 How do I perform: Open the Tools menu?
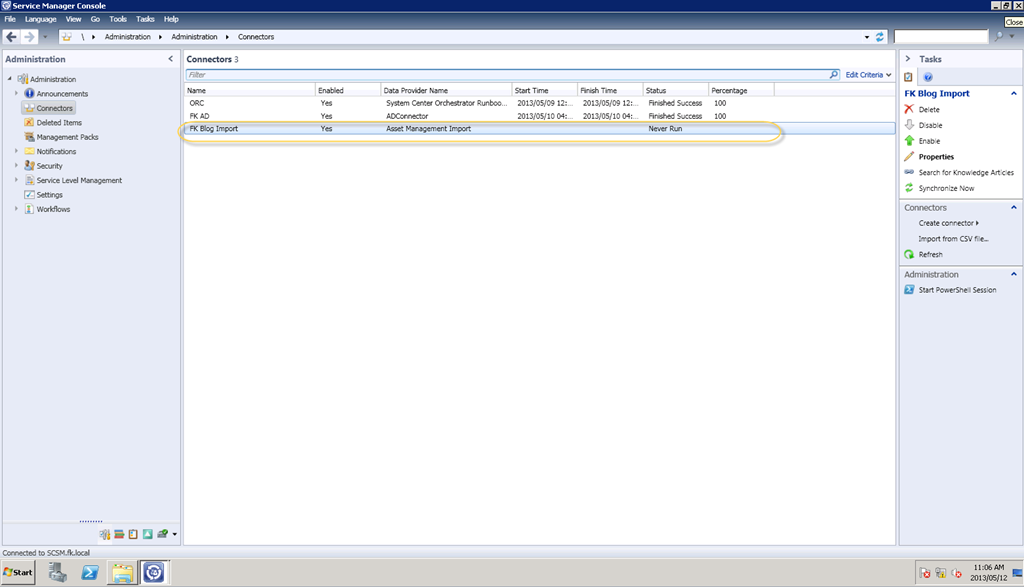(x=118, y=19)
